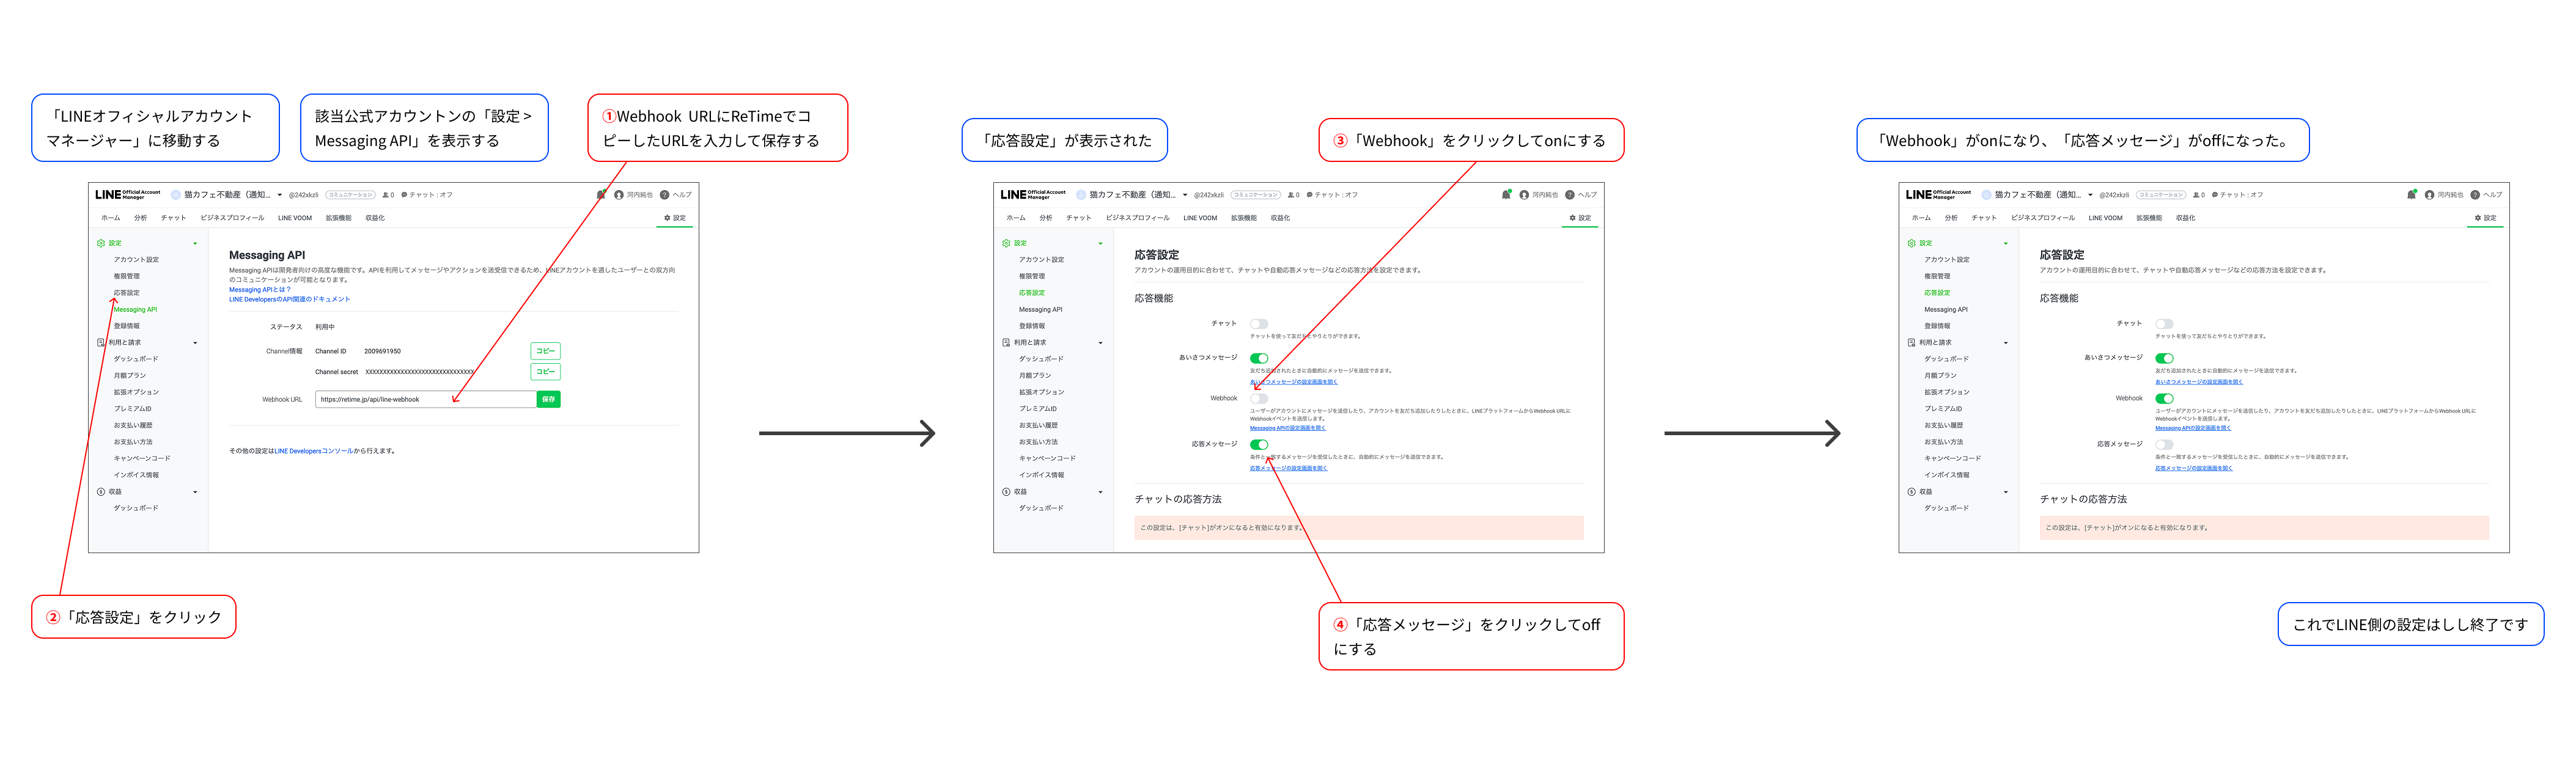Toggle チャット switch in middle screenshot
The width and height of the screenshot is (2576, 764).
point(1259,324)
